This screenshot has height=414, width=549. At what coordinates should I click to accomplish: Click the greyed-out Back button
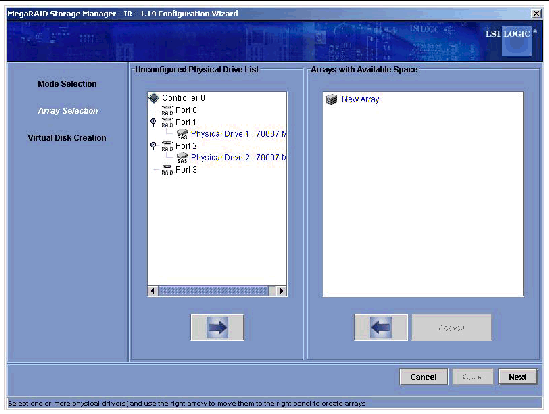(x=473, y=377)
